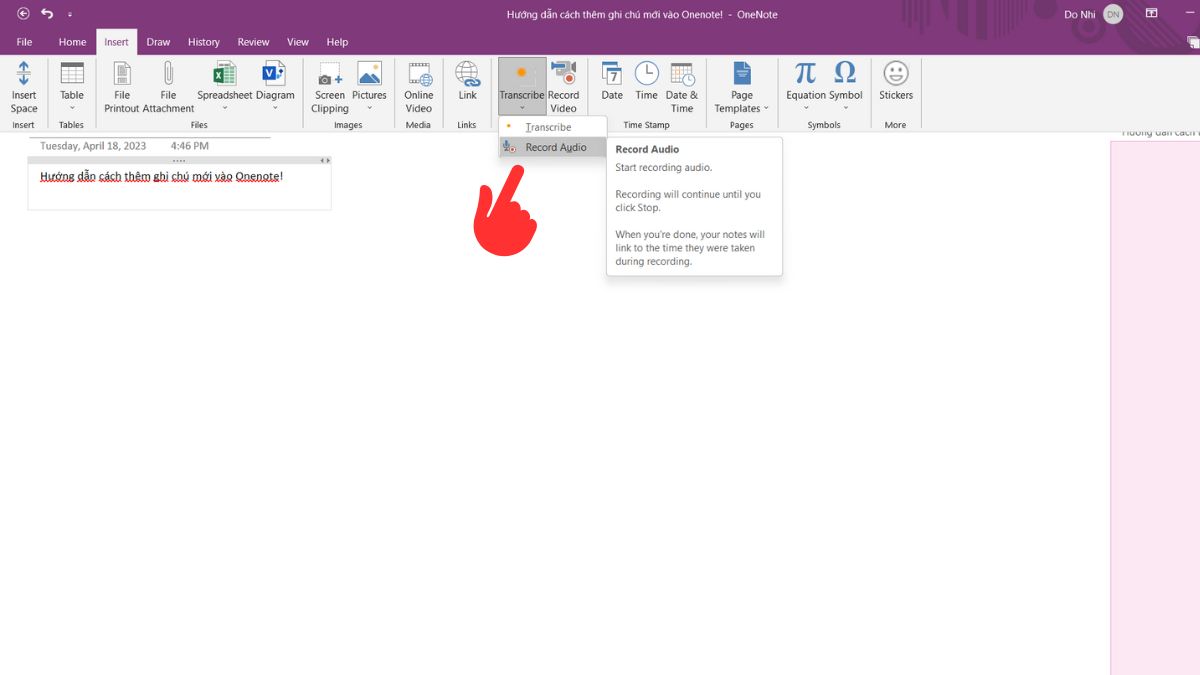This screenshot has width=1200, height=675.
Task: Open the Table insert icon
Action: 72,73
